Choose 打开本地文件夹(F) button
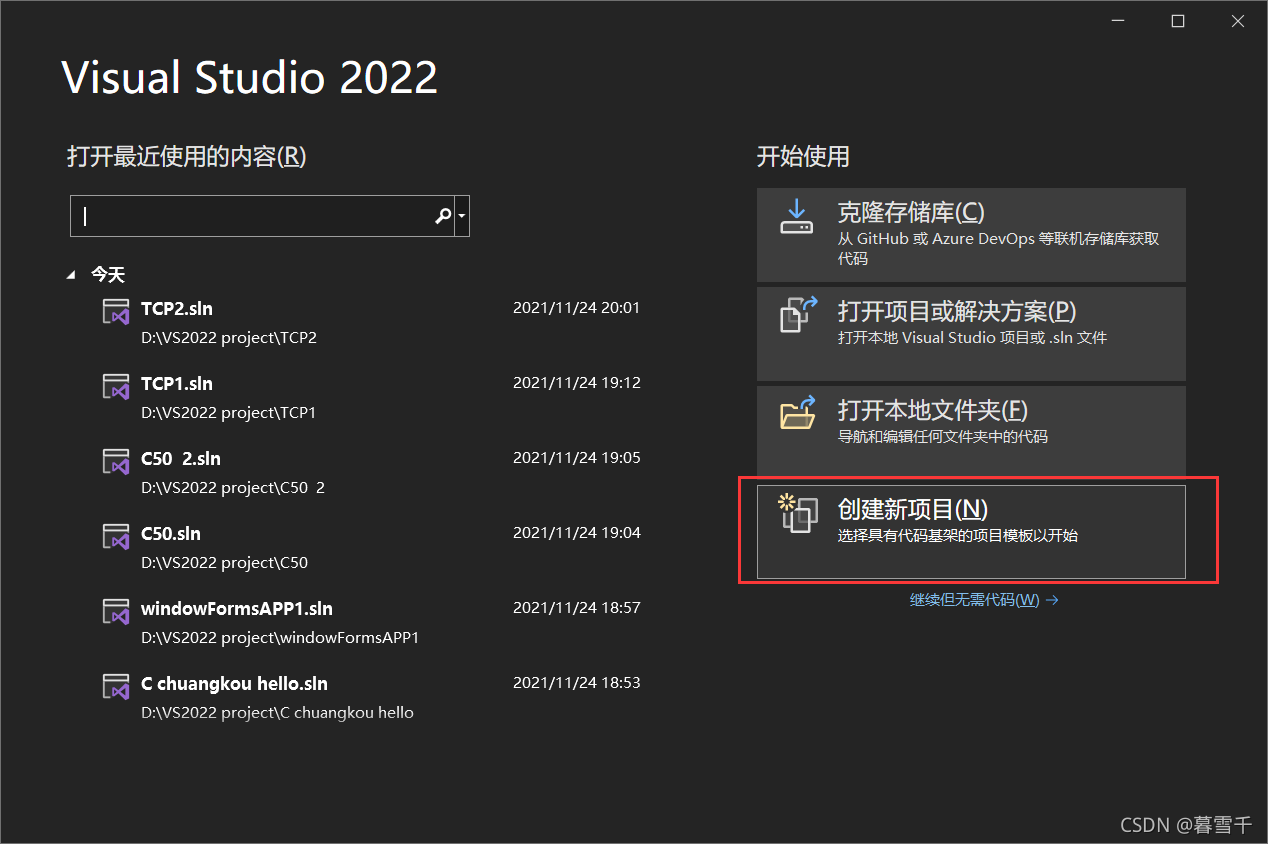This screenshot has height=844, width=1268. (x=971, y=432)
